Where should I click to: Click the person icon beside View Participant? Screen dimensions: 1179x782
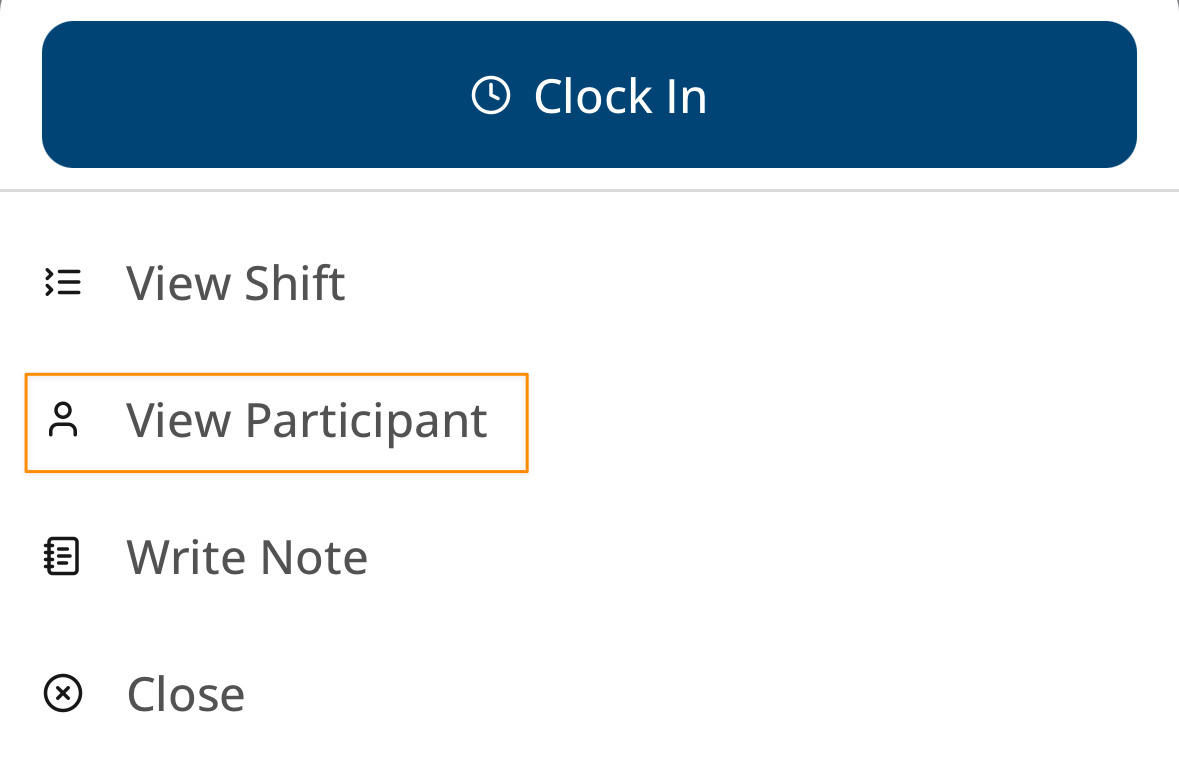(x=64, y=420)
